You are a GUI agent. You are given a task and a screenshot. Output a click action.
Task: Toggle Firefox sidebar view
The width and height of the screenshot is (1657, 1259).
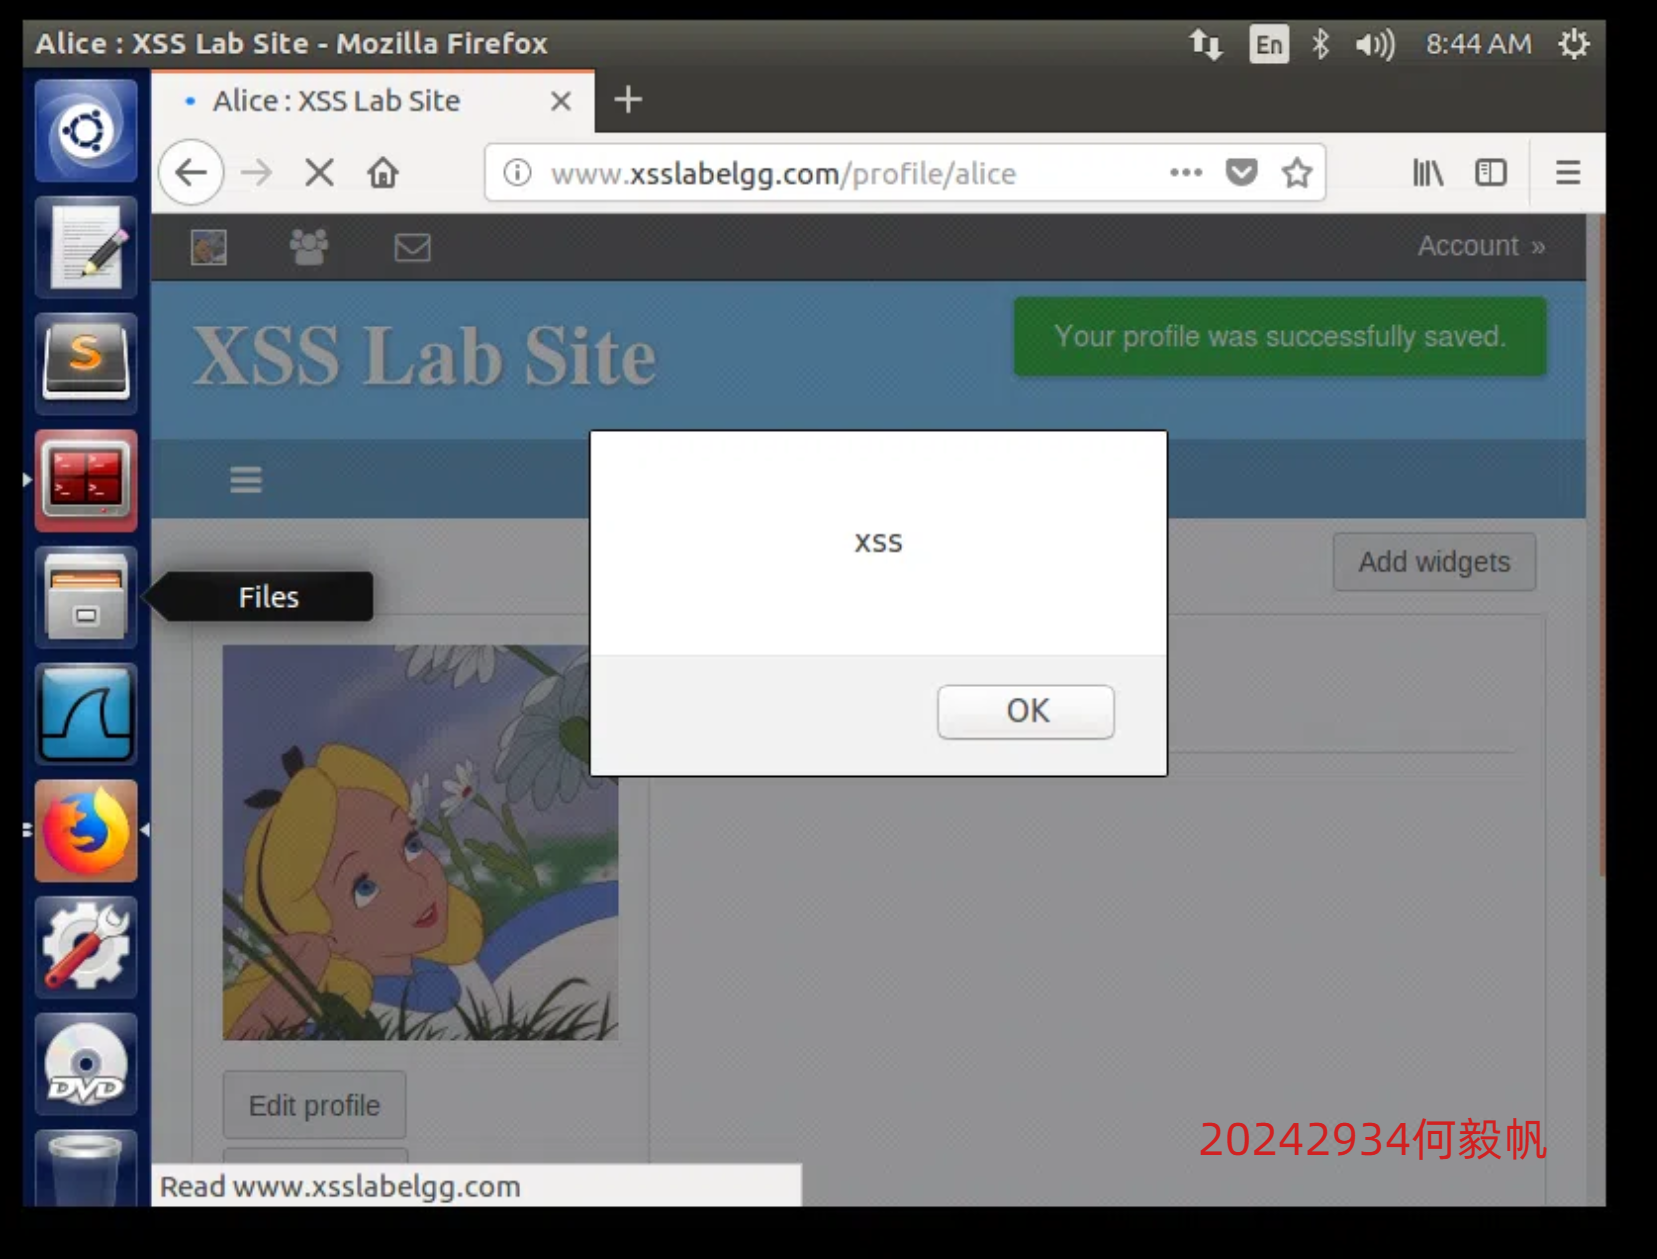1491,173
